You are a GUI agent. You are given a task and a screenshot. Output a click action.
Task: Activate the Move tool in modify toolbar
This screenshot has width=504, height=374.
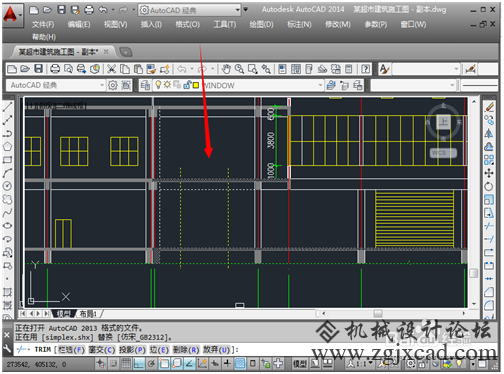(x=489, y=173)
